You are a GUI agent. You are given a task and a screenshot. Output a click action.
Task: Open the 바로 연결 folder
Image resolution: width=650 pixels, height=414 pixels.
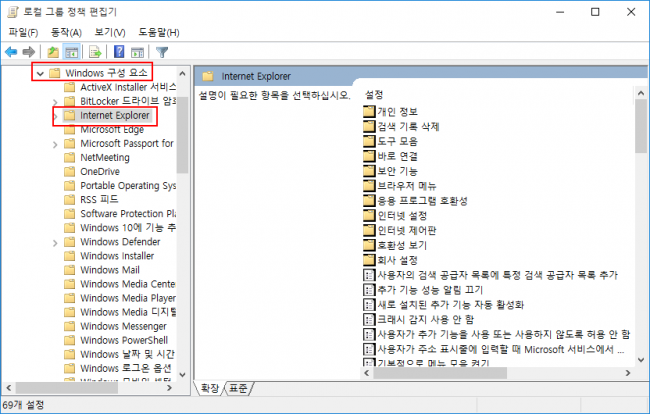(390, 156)
